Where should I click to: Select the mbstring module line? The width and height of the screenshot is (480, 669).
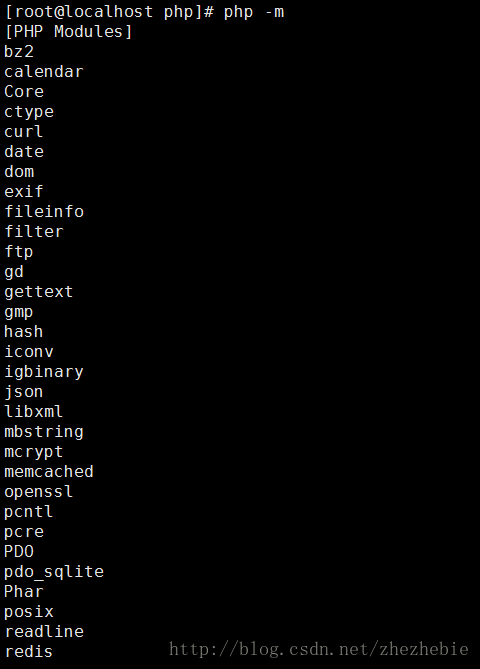click(44, 432)
